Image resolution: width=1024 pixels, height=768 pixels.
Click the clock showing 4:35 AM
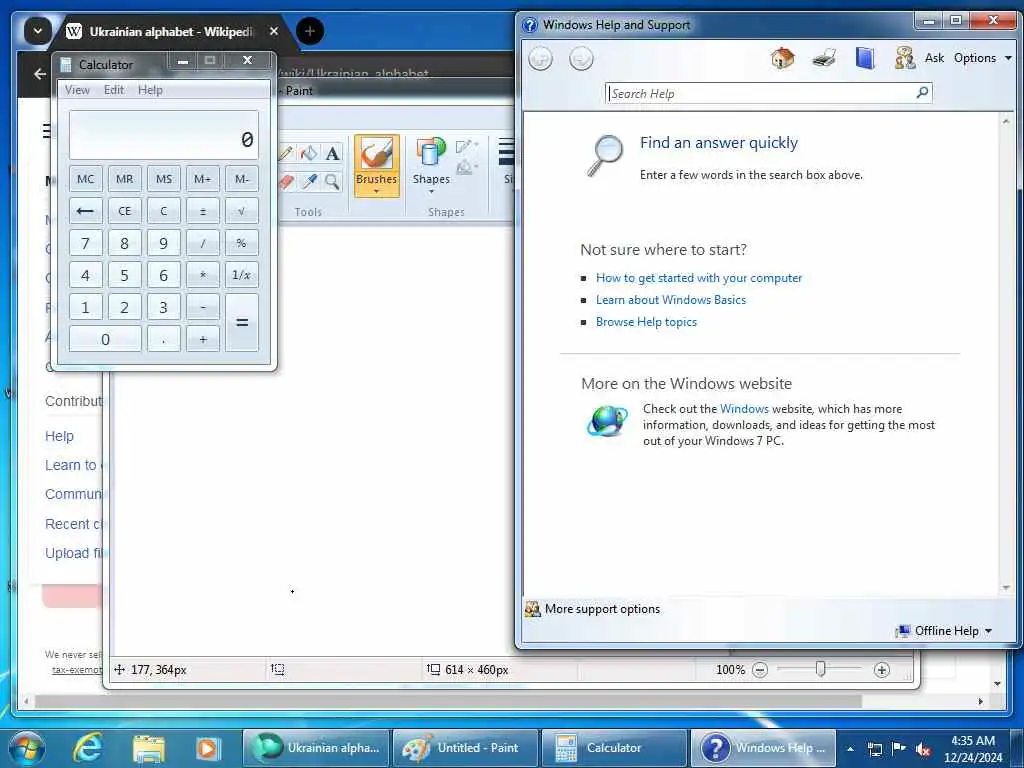pos(972,741)
